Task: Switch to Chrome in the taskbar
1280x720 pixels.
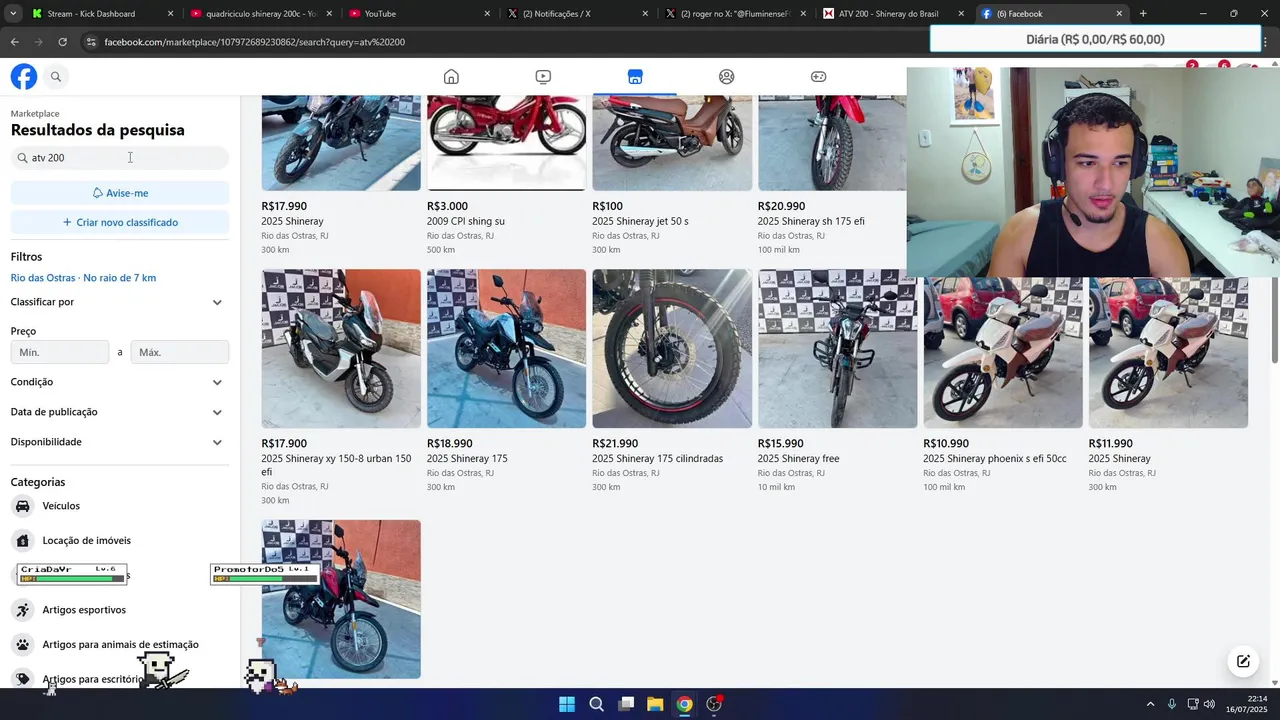Action: click(684, 704)
